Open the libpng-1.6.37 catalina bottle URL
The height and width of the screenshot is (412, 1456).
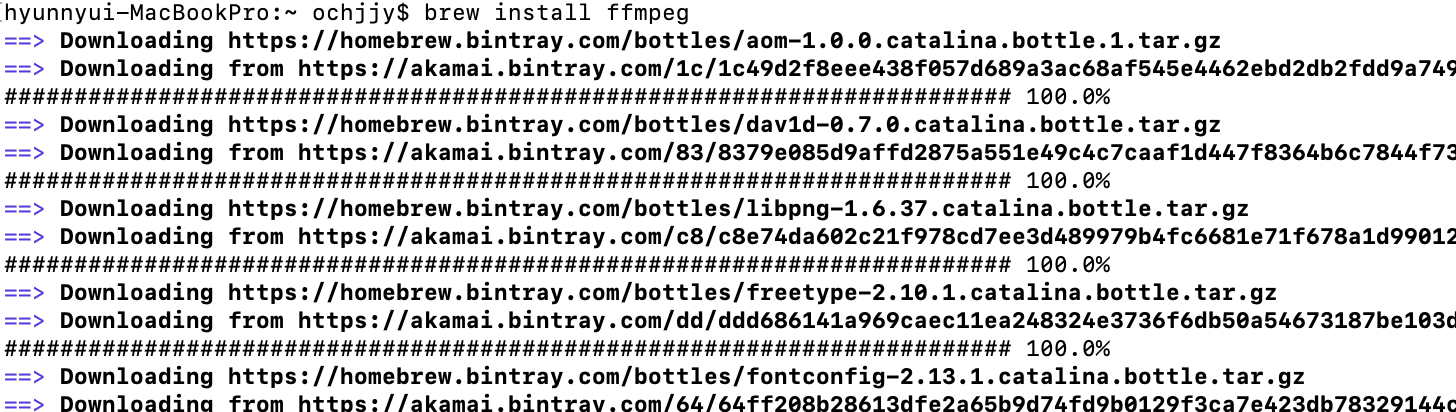(x=738, y=209)
